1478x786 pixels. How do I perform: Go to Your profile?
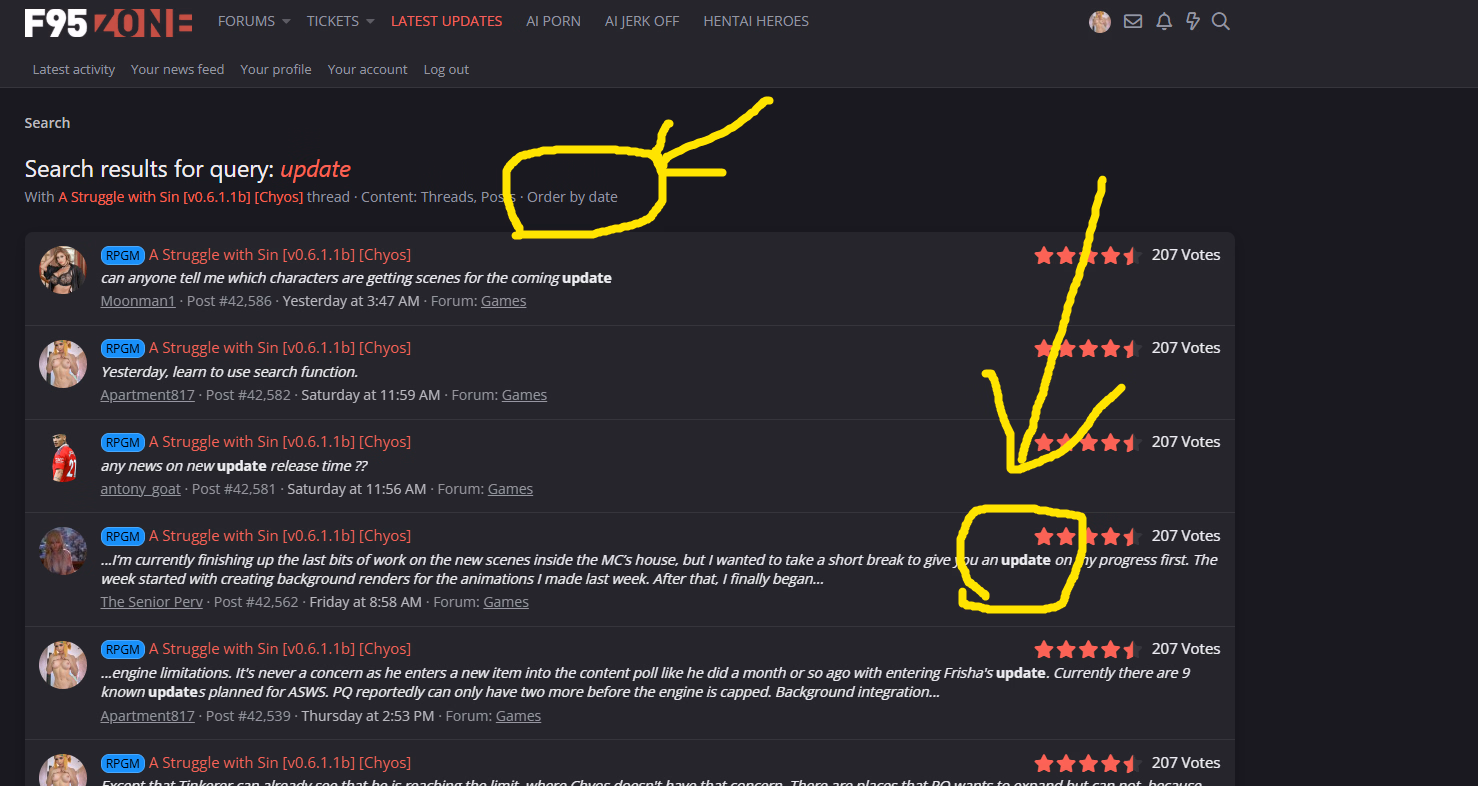(276, 69)
